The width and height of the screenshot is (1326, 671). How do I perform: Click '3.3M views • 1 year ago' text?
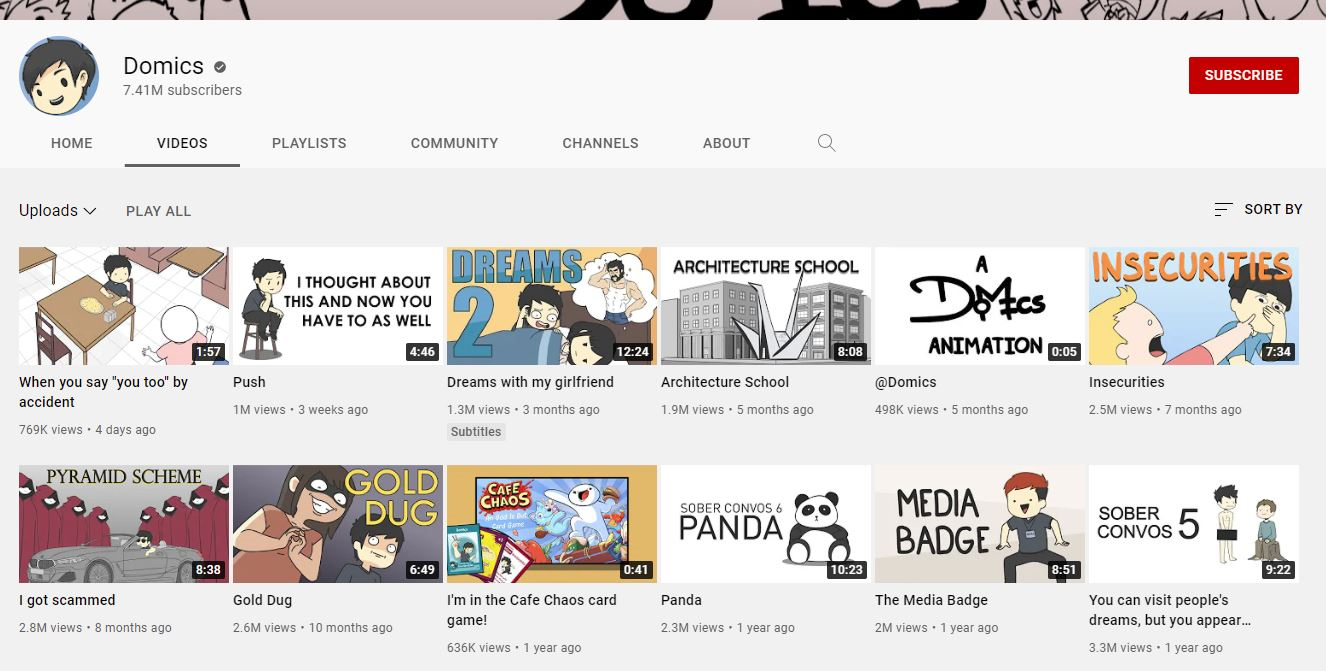click(x=1156, y=648)
